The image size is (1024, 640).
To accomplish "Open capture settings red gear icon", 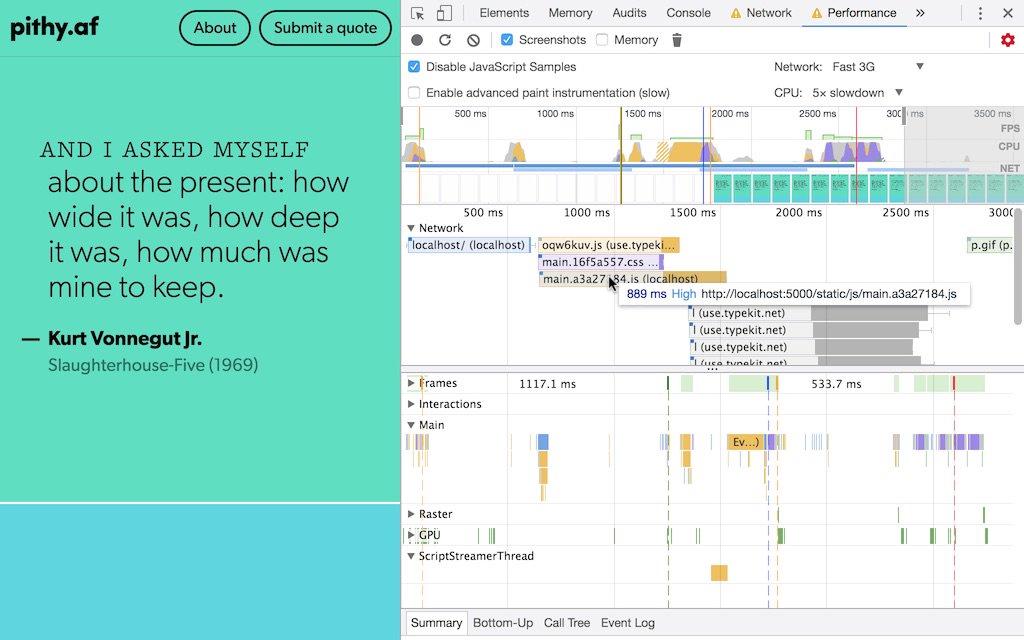I will click(1008, 40).
